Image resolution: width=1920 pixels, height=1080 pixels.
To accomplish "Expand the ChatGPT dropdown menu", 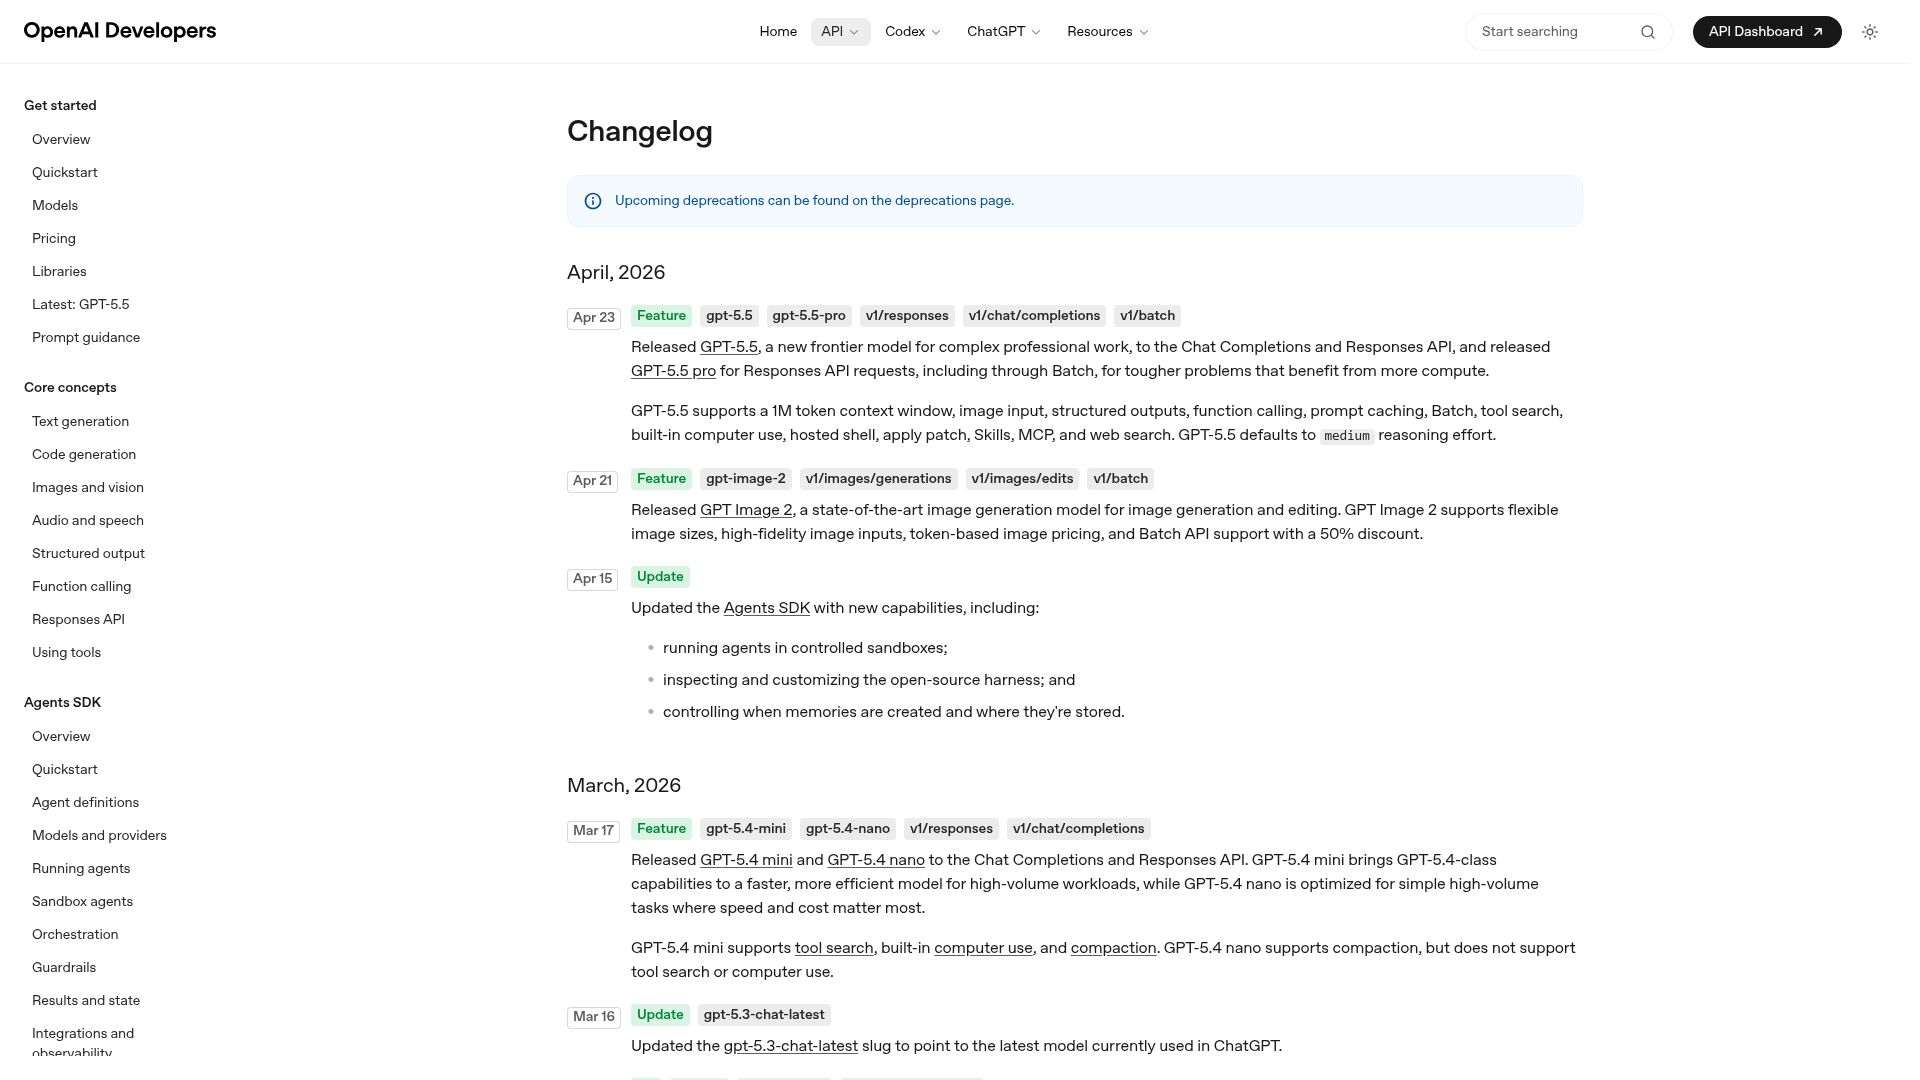I will pyautogui.click(x=1004, y=32).
